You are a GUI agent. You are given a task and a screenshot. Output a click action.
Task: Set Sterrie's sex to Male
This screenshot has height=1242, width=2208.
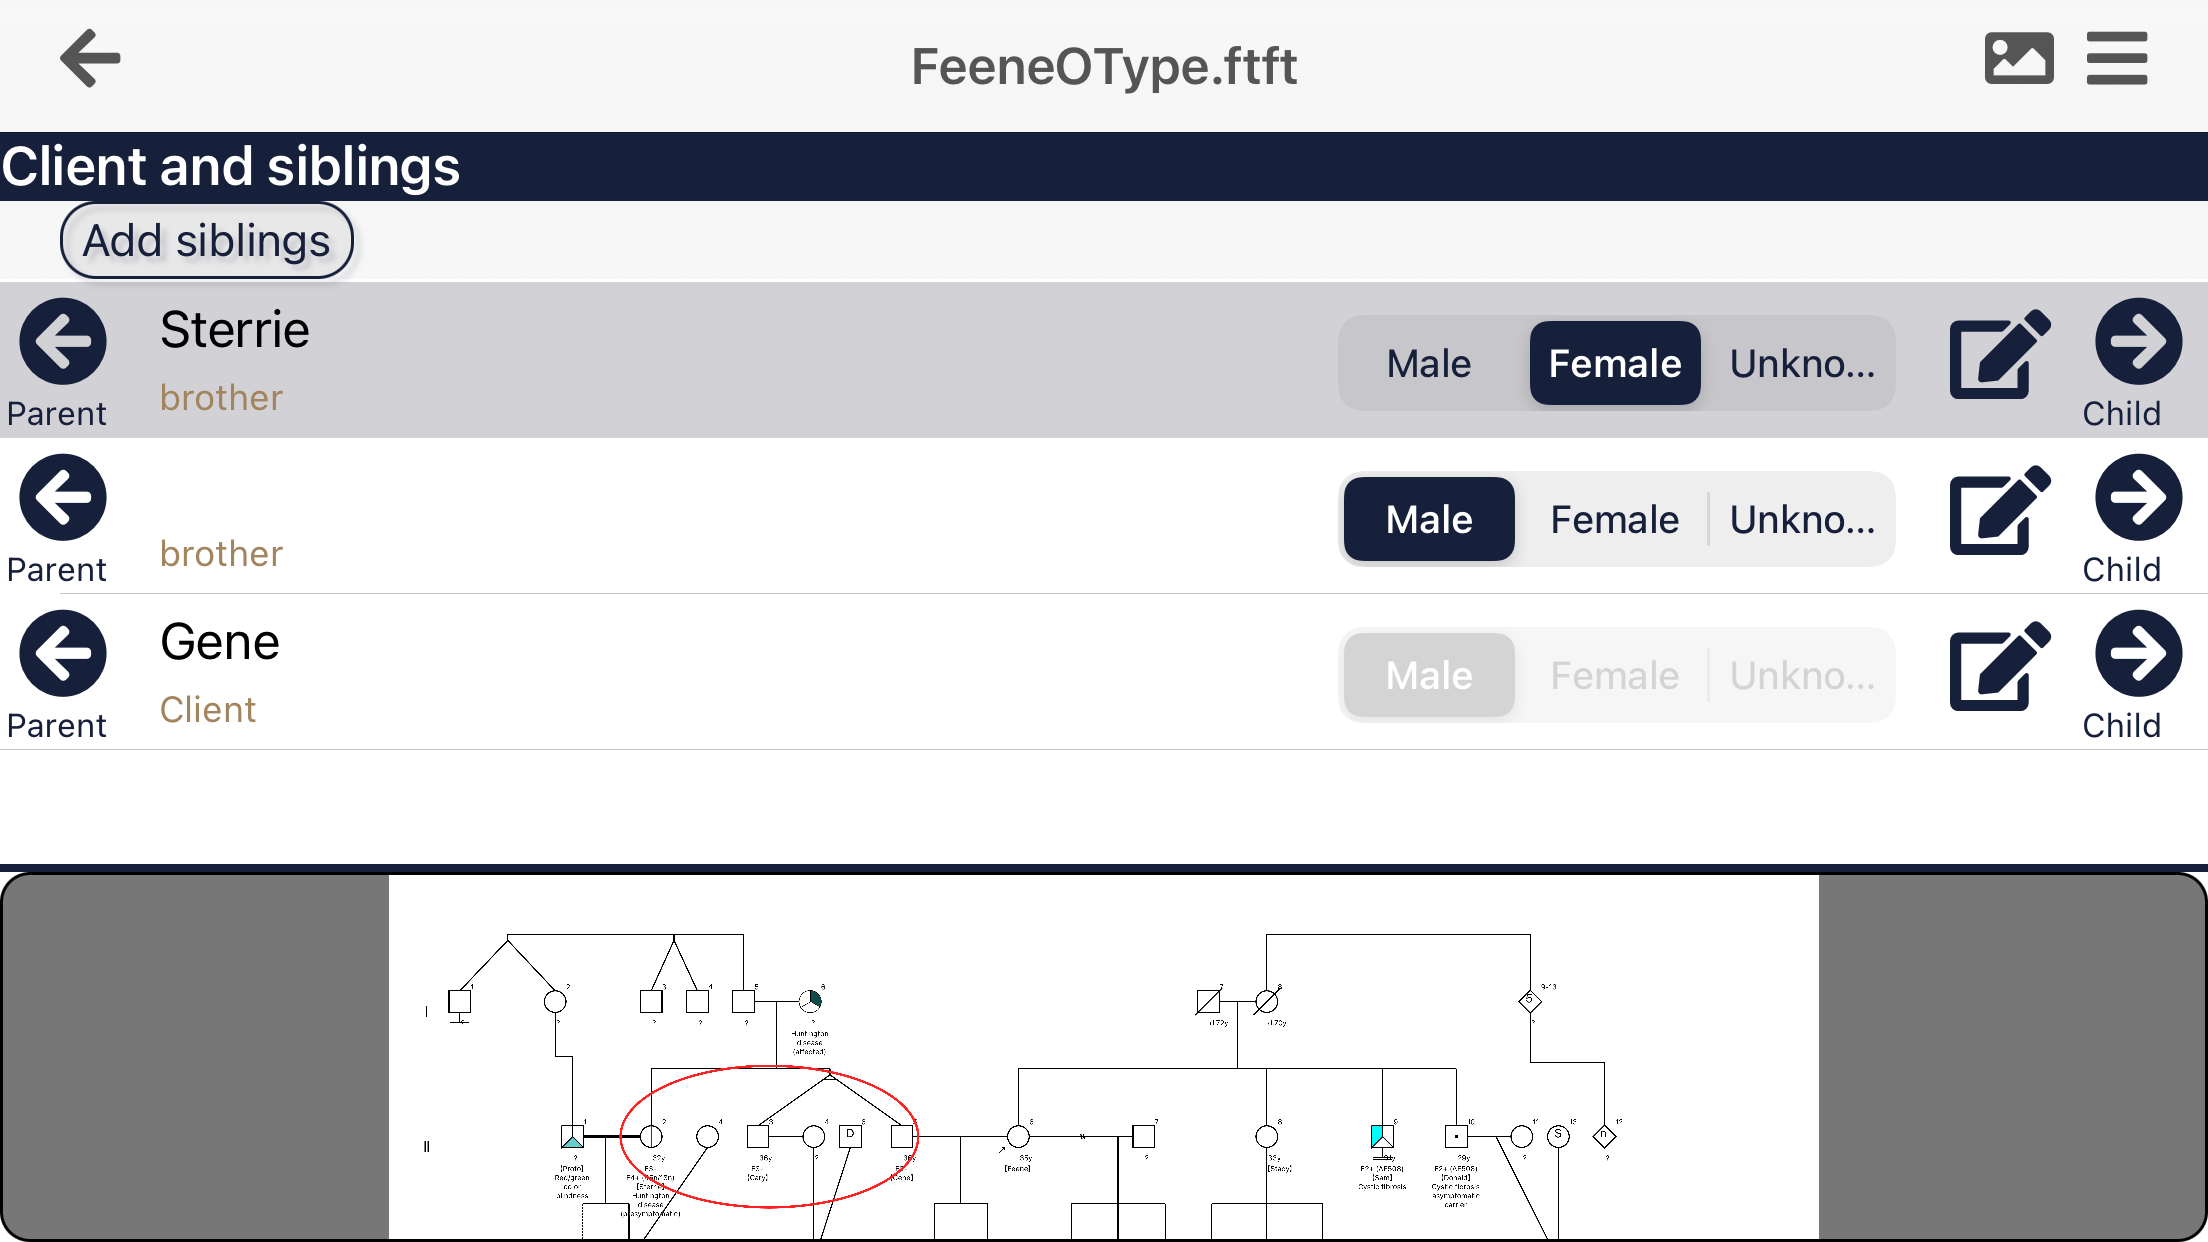tap(1428, 363)
